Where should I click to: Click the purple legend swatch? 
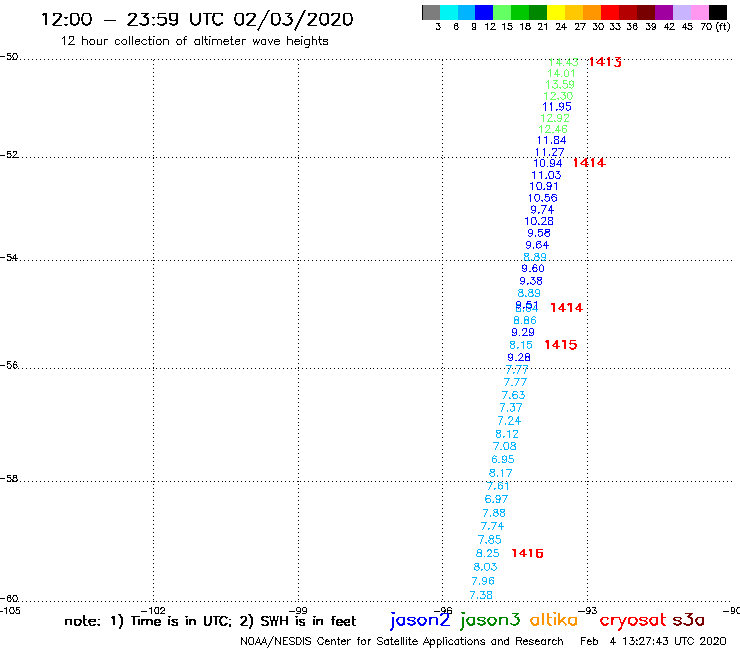click(x=664, y=12)
